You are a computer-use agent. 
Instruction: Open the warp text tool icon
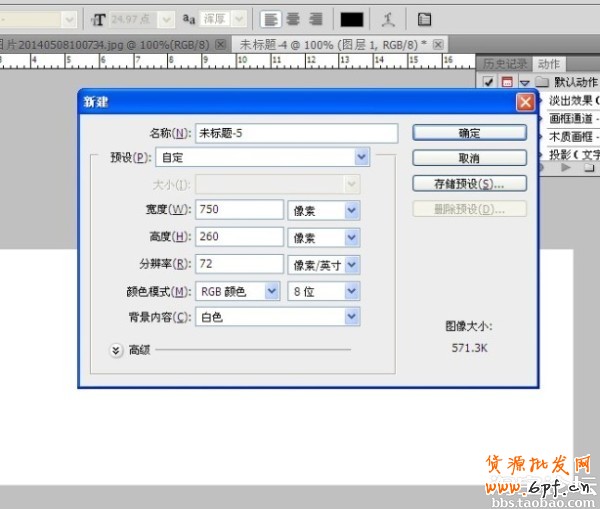click(x=388, y=19)
